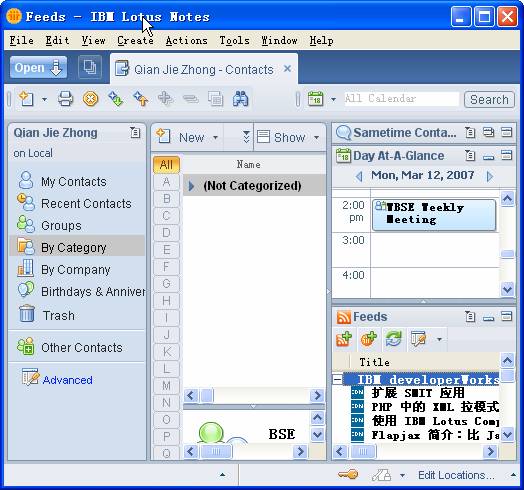Click the printer icon in toolbar
The image size is (524, 490).
[x=65, y=99]
